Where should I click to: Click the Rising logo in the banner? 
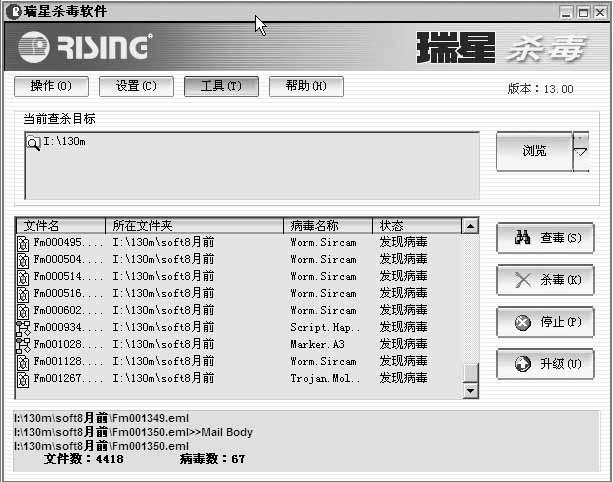(x=85, y=47)
